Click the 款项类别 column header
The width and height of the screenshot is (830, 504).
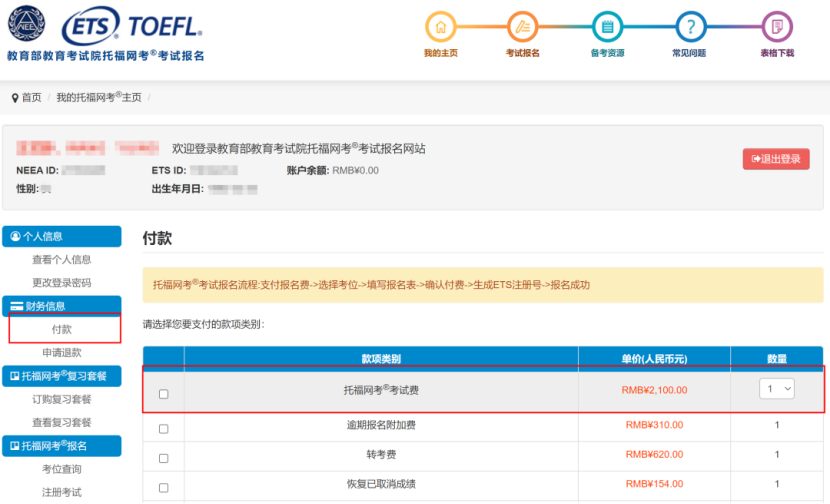point(381,359)
